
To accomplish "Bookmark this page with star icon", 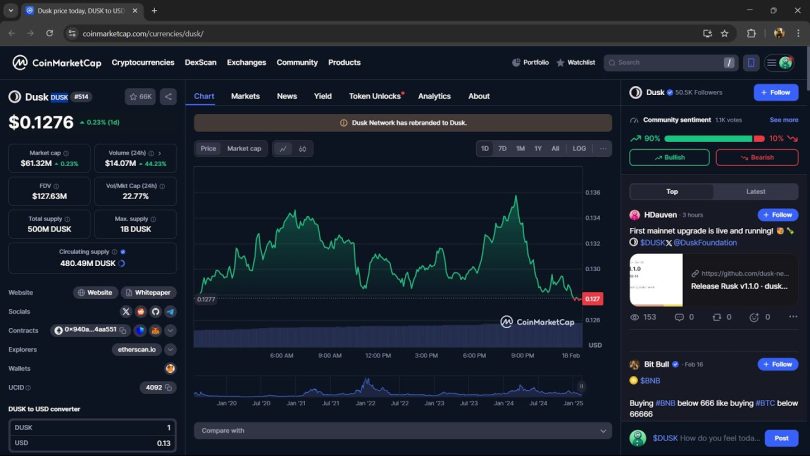I will 725,33.
